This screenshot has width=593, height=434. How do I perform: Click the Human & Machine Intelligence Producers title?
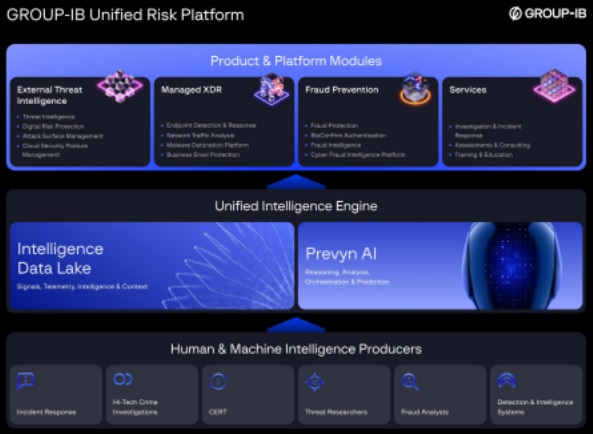[296, 349]
